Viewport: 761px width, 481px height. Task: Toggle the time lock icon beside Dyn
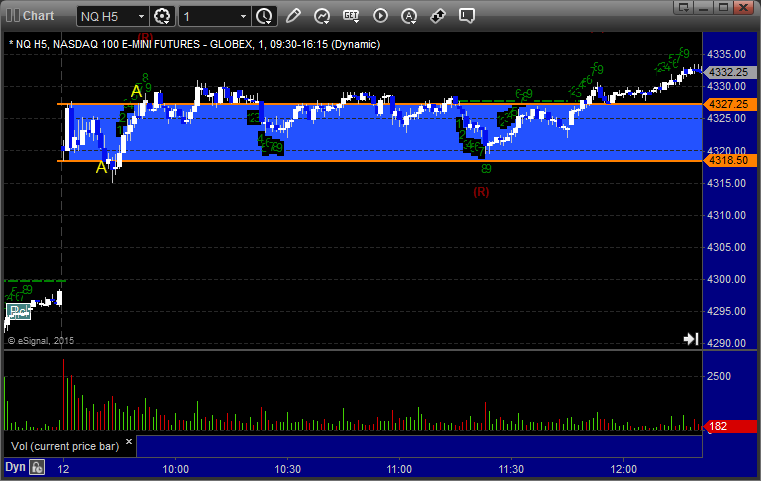(x=37, y=467)
